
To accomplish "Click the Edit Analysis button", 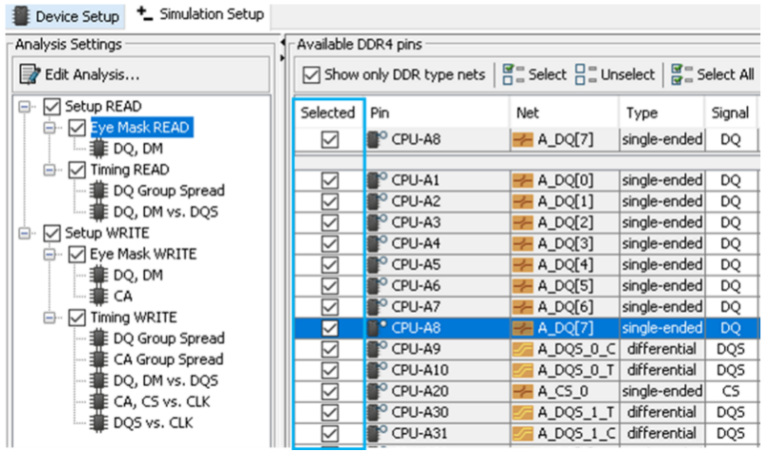I will [80, 74].
